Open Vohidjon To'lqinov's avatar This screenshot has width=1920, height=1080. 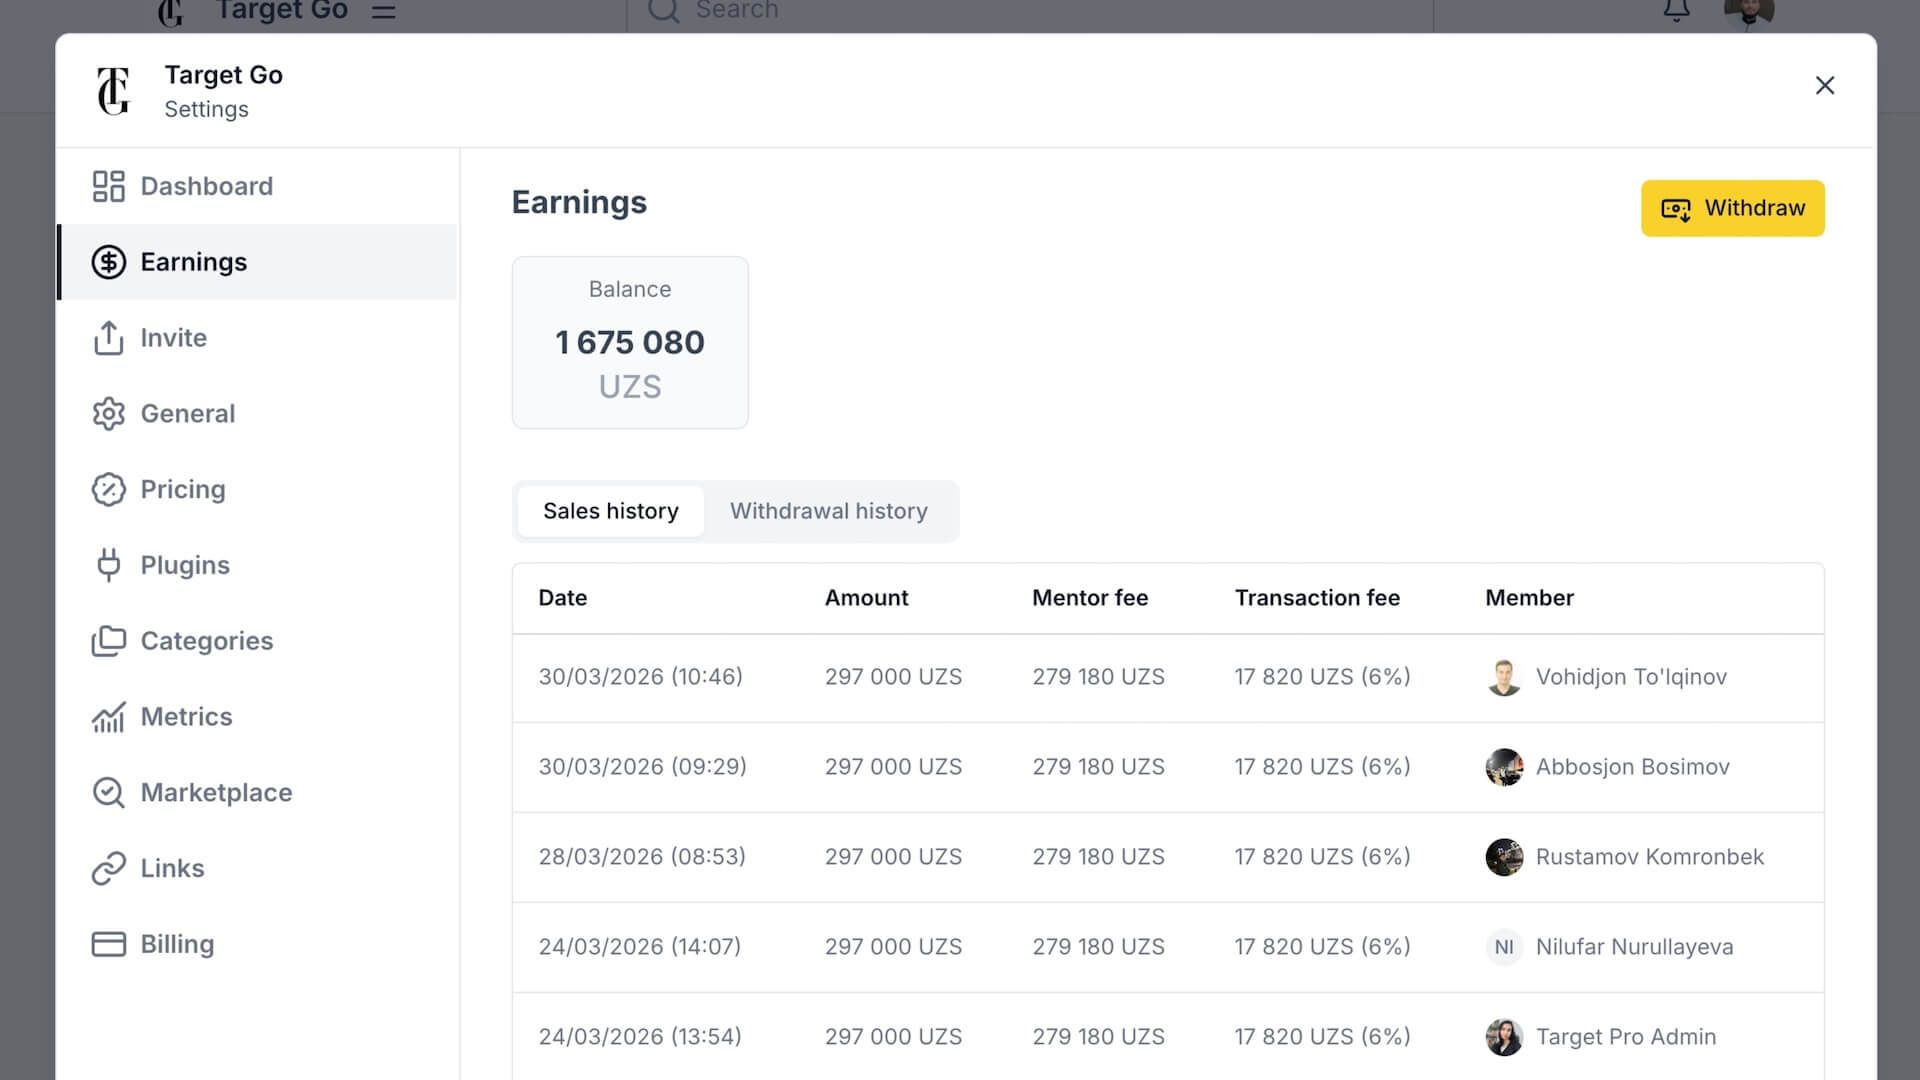tap(1504, 677)
